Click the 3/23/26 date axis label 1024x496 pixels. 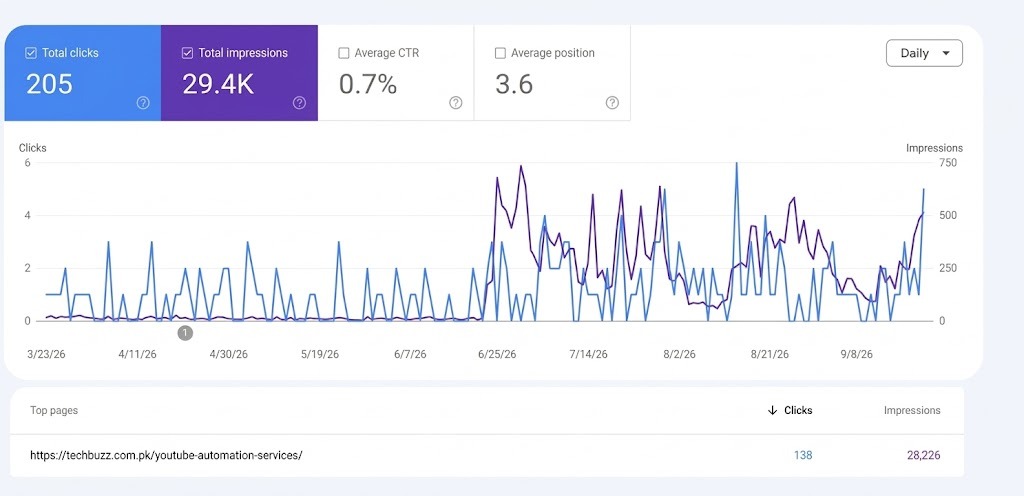(x=46, y=354)
